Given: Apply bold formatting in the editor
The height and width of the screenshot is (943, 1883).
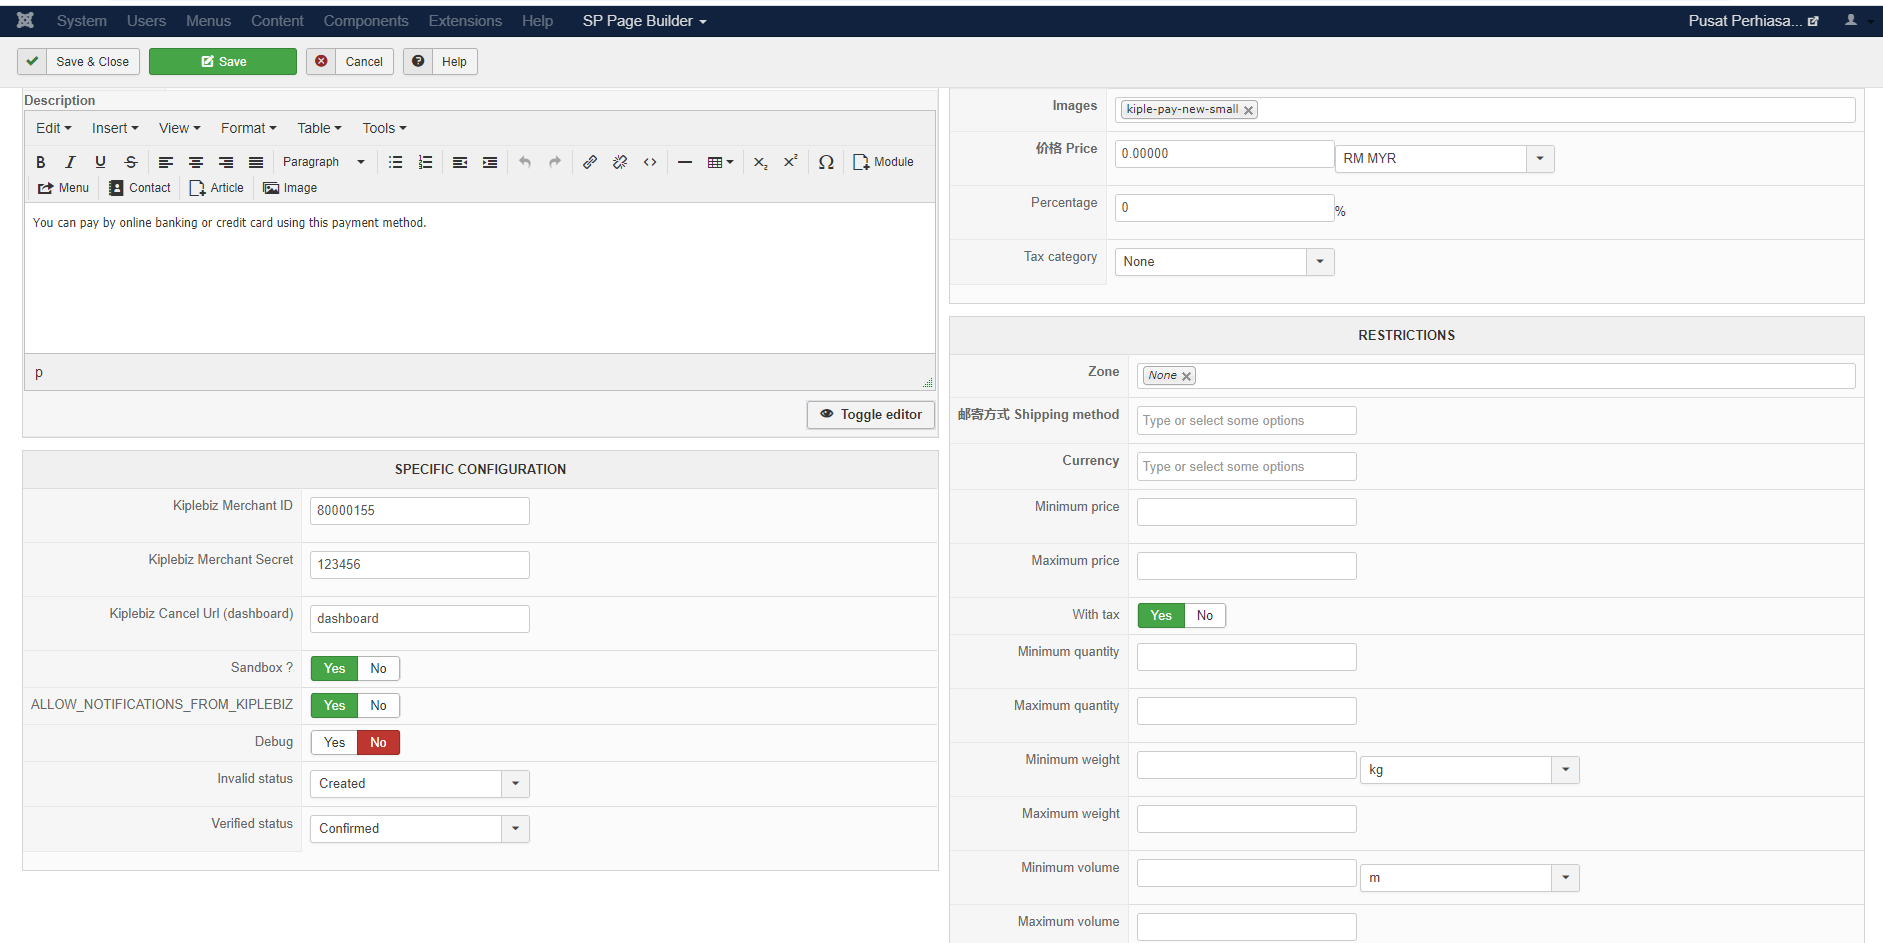Looking at the screenshot, I should 41,162.
